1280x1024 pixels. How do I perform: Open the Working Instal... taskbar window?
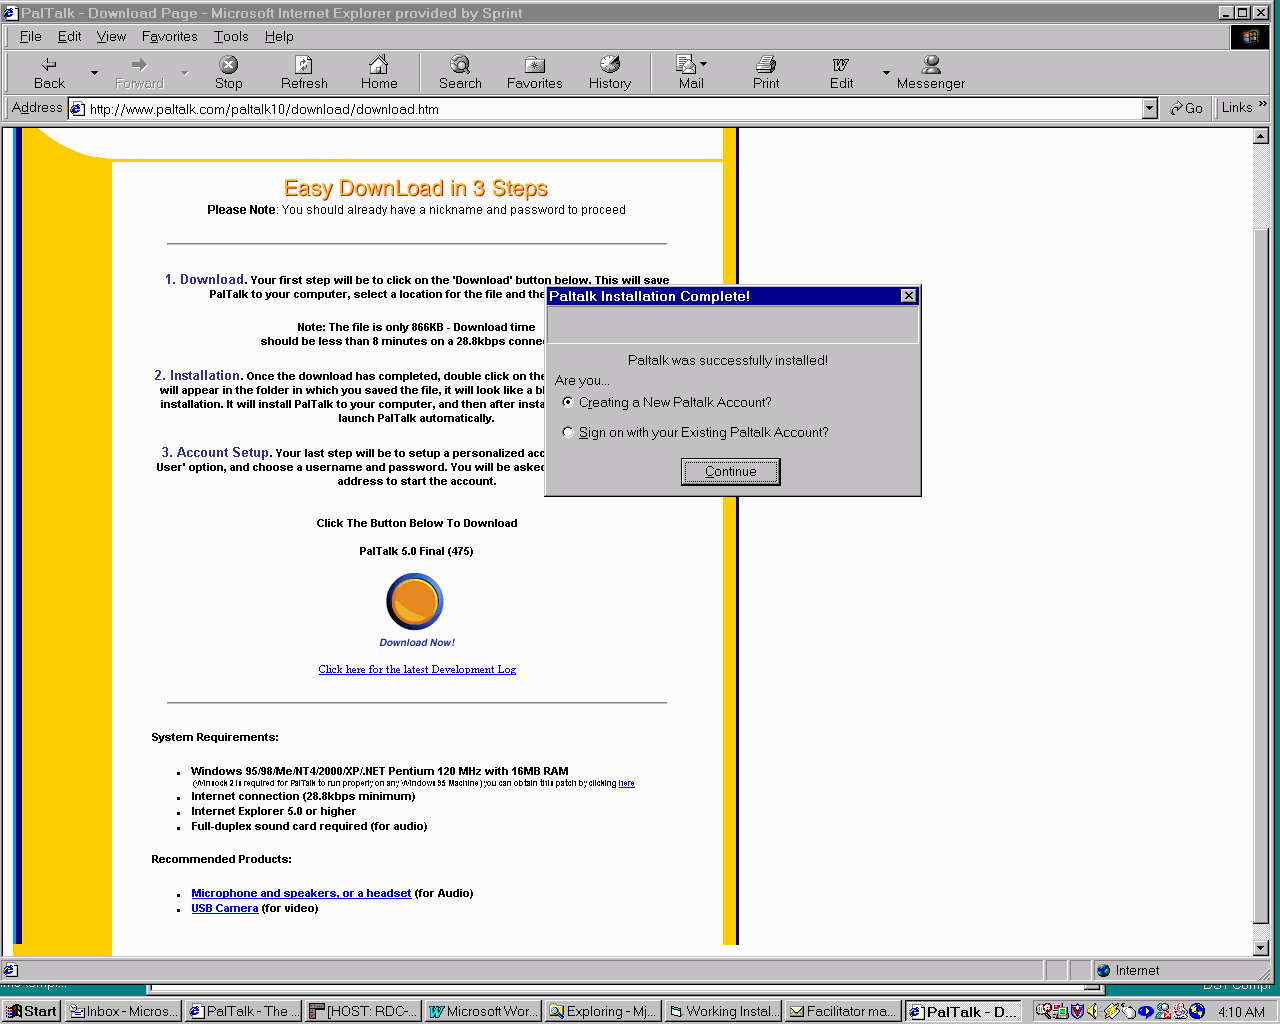722,1011
